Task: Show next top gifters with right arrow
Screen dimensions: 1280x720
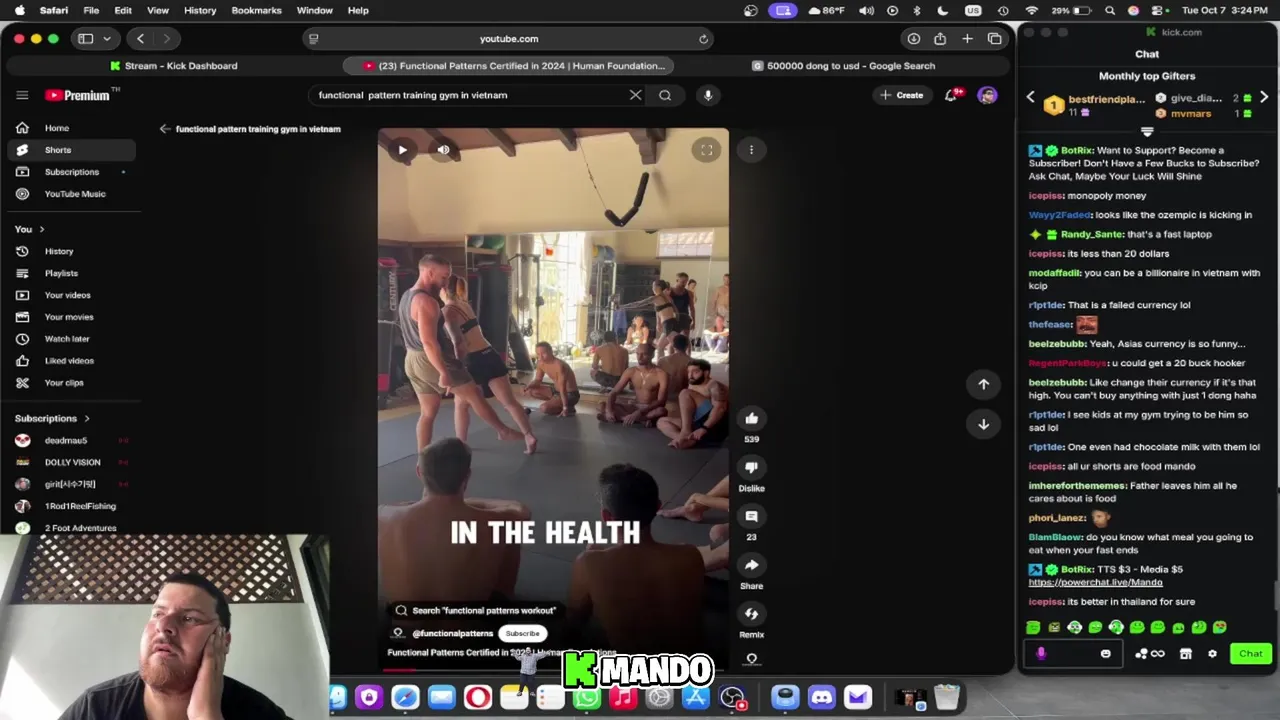Action: click(x=1264, y=97)
